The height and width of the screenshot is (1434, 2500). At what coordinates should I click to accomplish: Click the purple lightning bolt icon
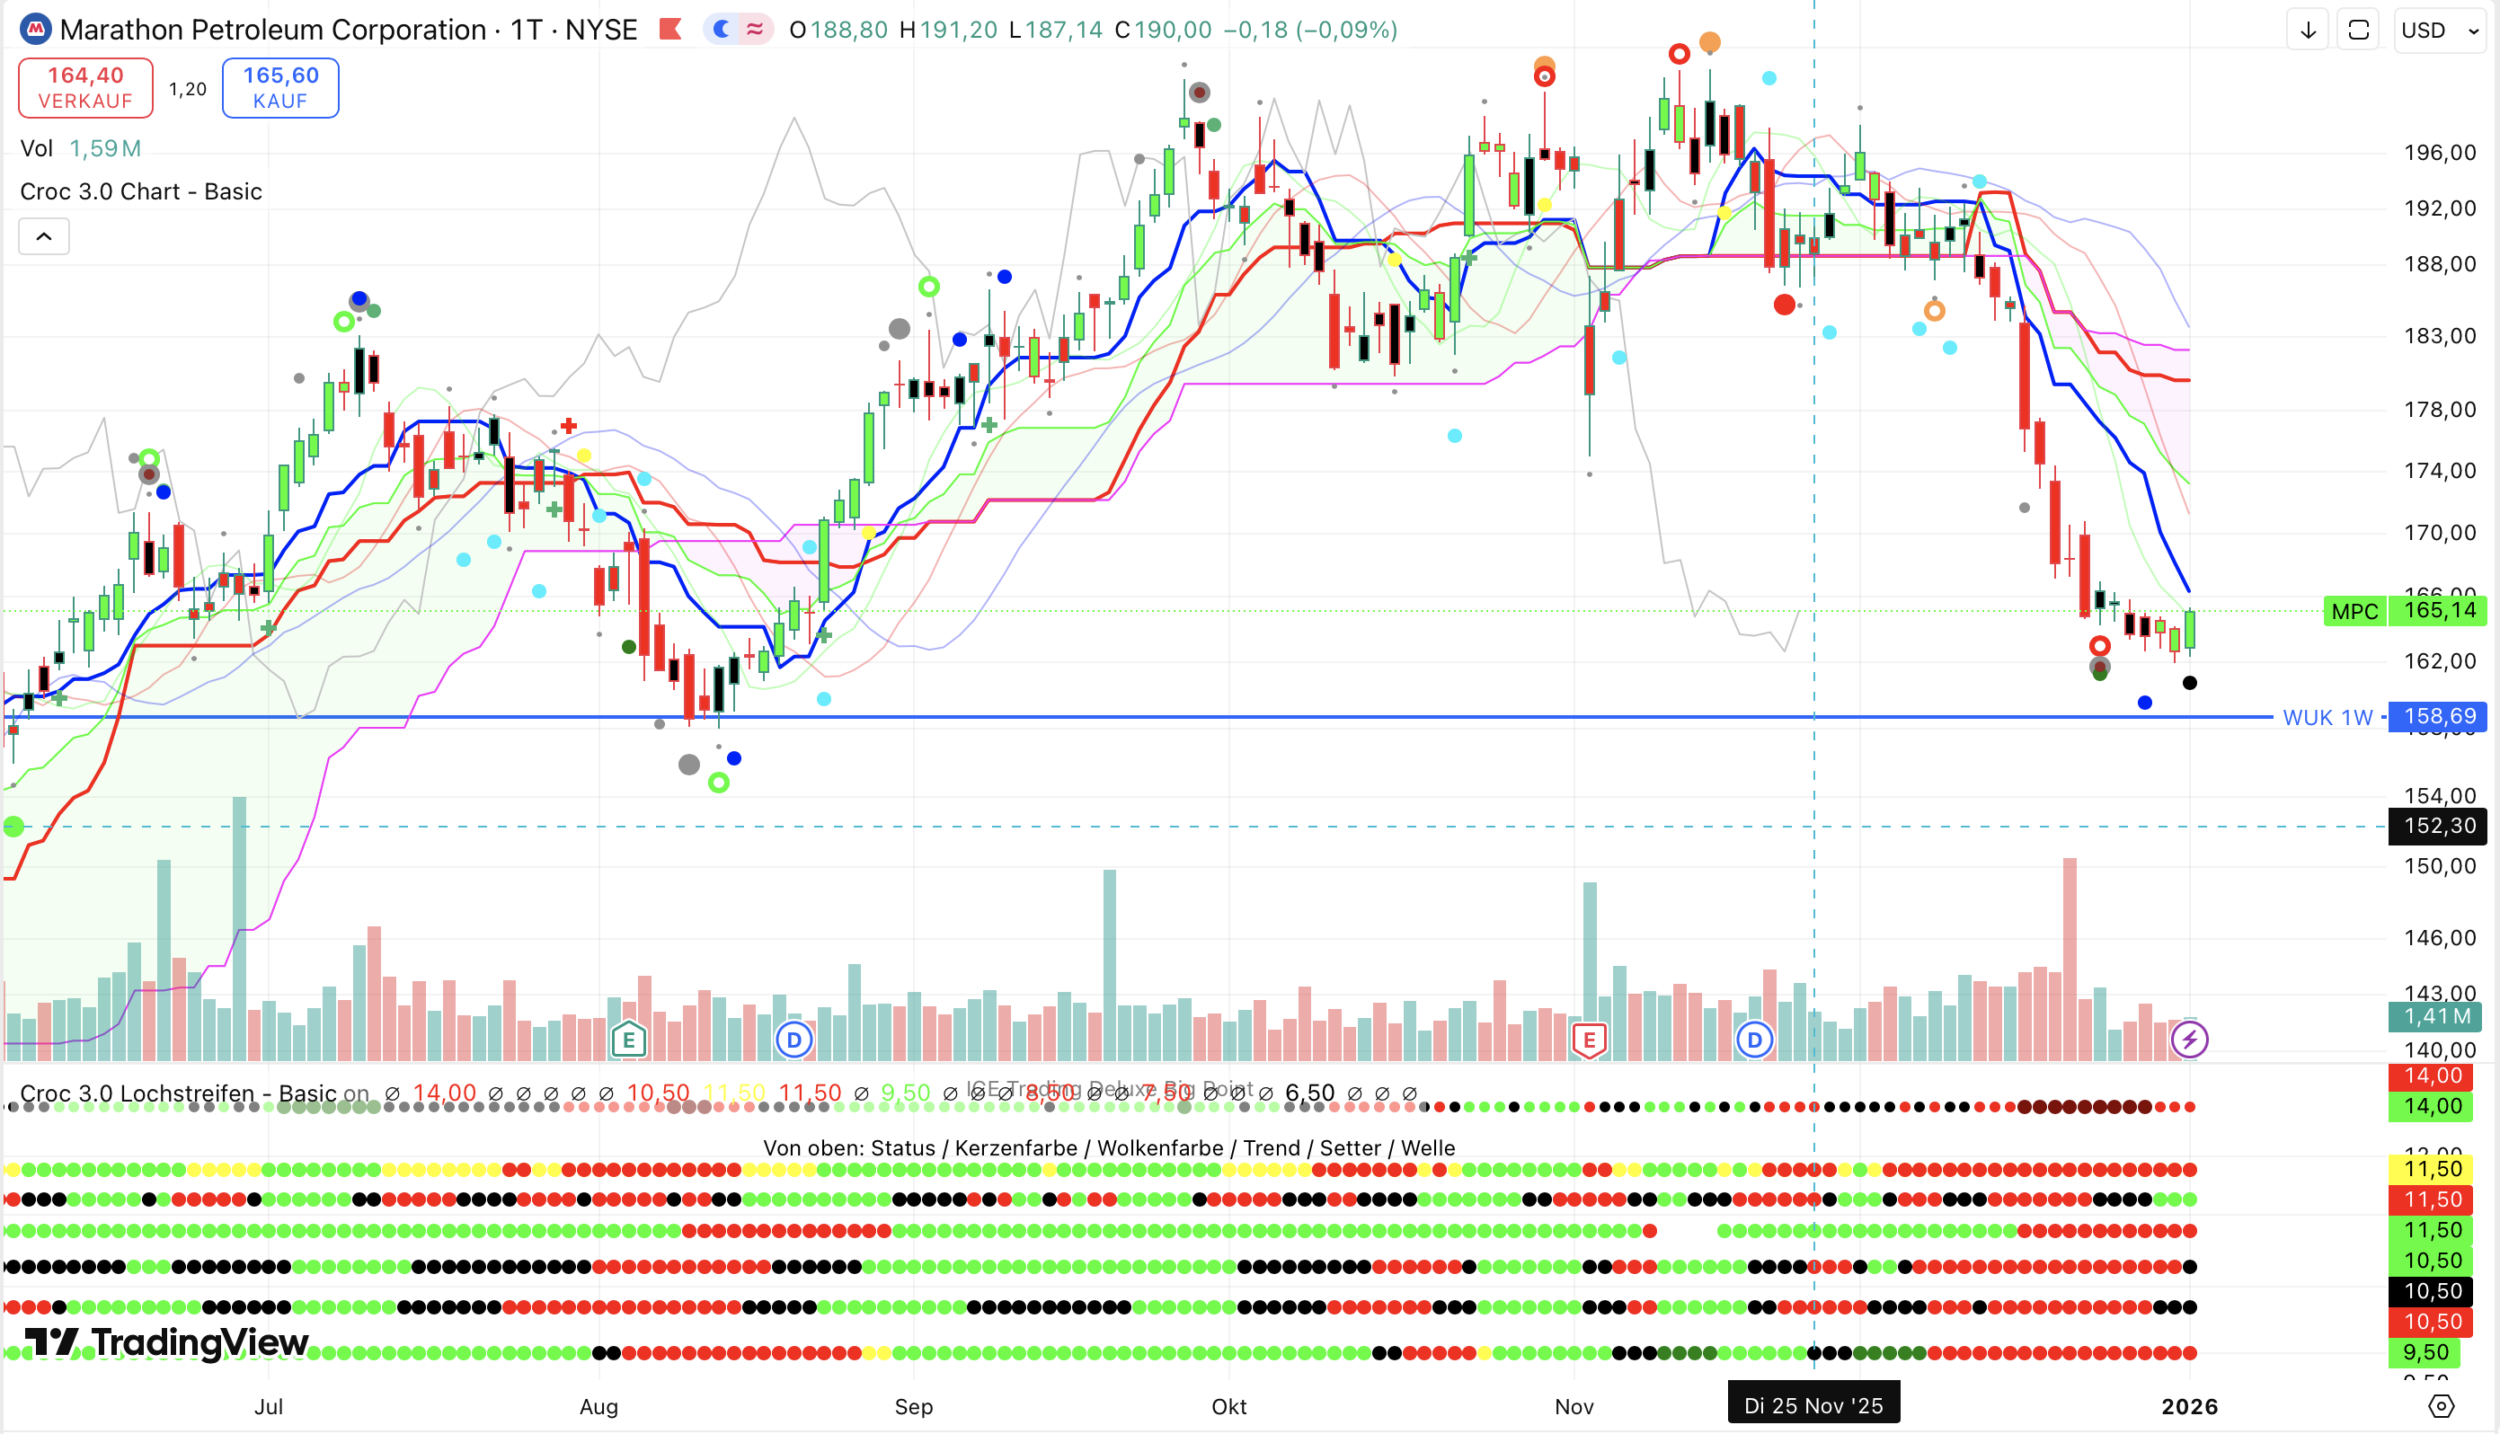click(2189, 1040)
